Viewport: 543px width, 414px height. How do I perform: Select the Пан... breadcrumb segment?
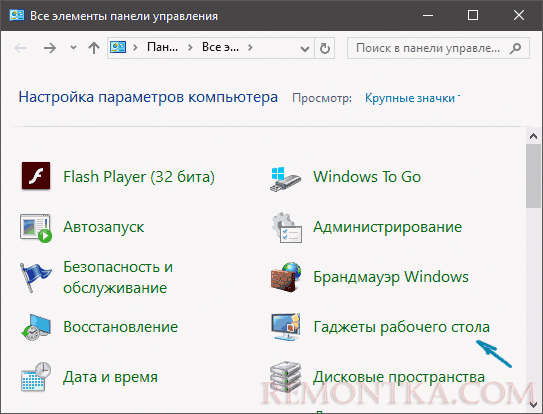tap(162, 47)
